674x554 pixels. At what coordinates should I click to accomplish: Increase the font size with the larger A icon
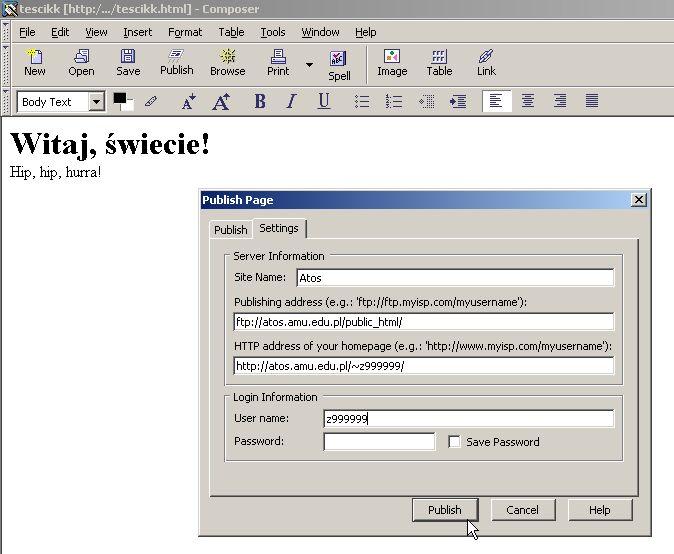tap(222, 102)
